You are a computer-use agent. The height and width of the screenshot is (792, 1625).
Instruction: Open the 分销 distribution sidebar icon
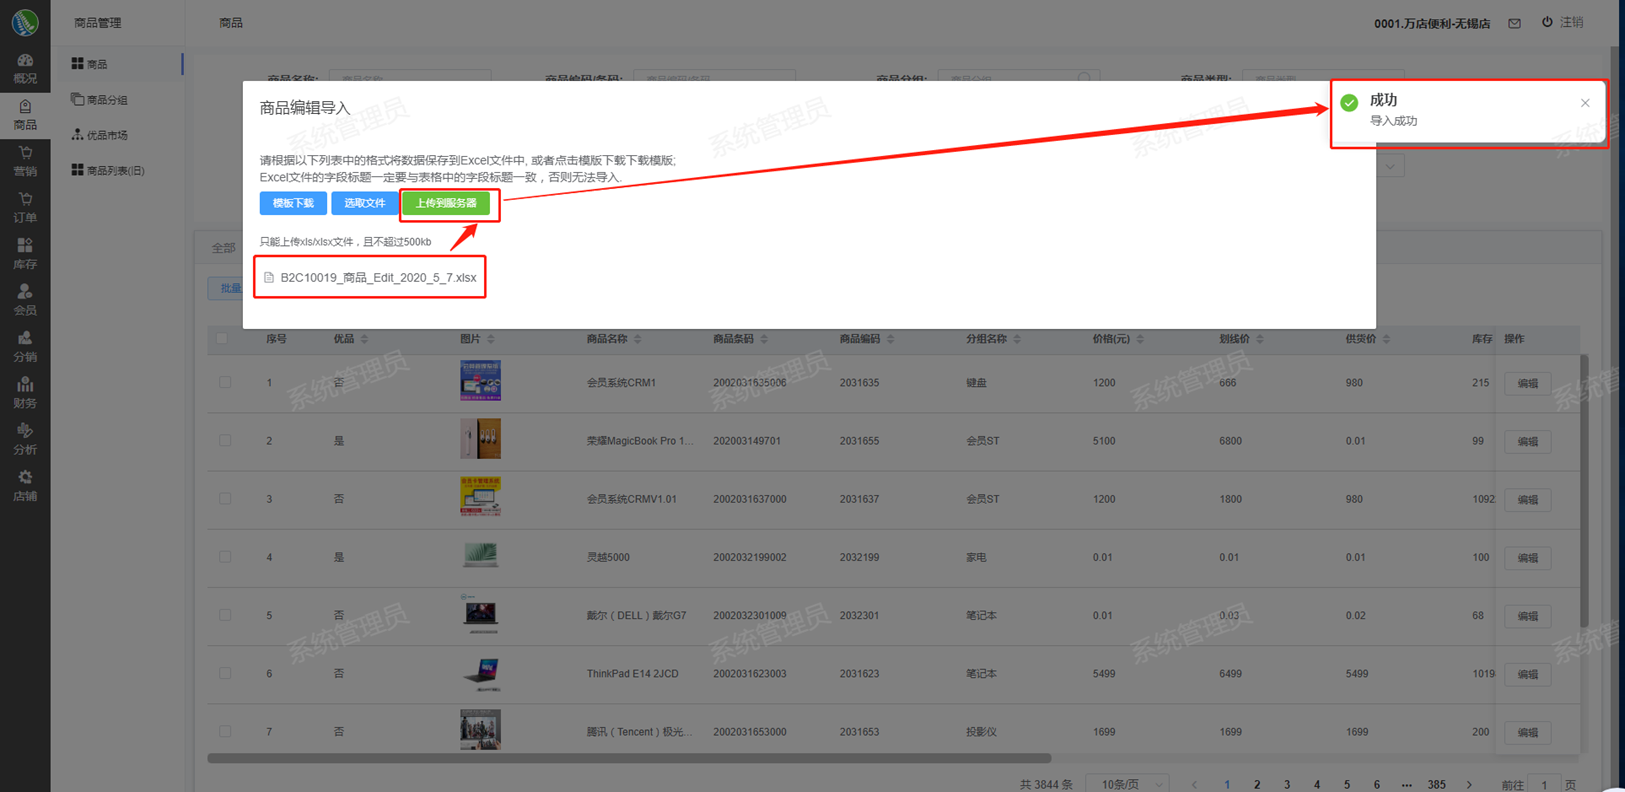25,347
